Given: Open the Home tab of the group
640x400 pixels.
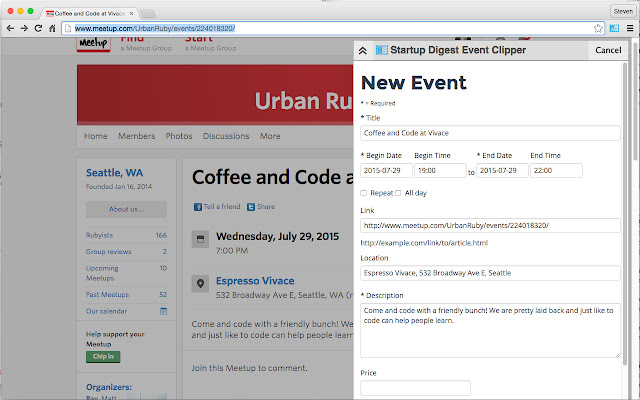Looking at the screenshot, I should [x=96, y=136].
